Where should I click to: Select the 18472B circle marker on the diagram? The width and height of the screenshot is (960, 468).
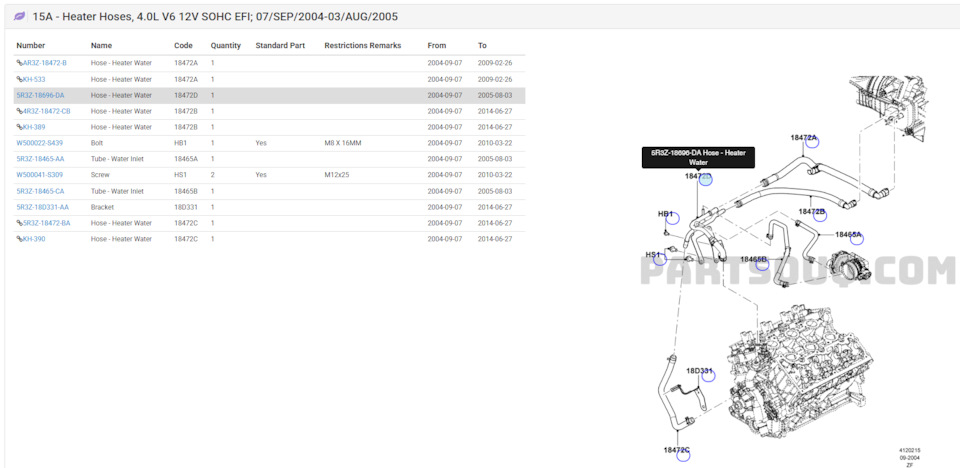pos(819,216)
